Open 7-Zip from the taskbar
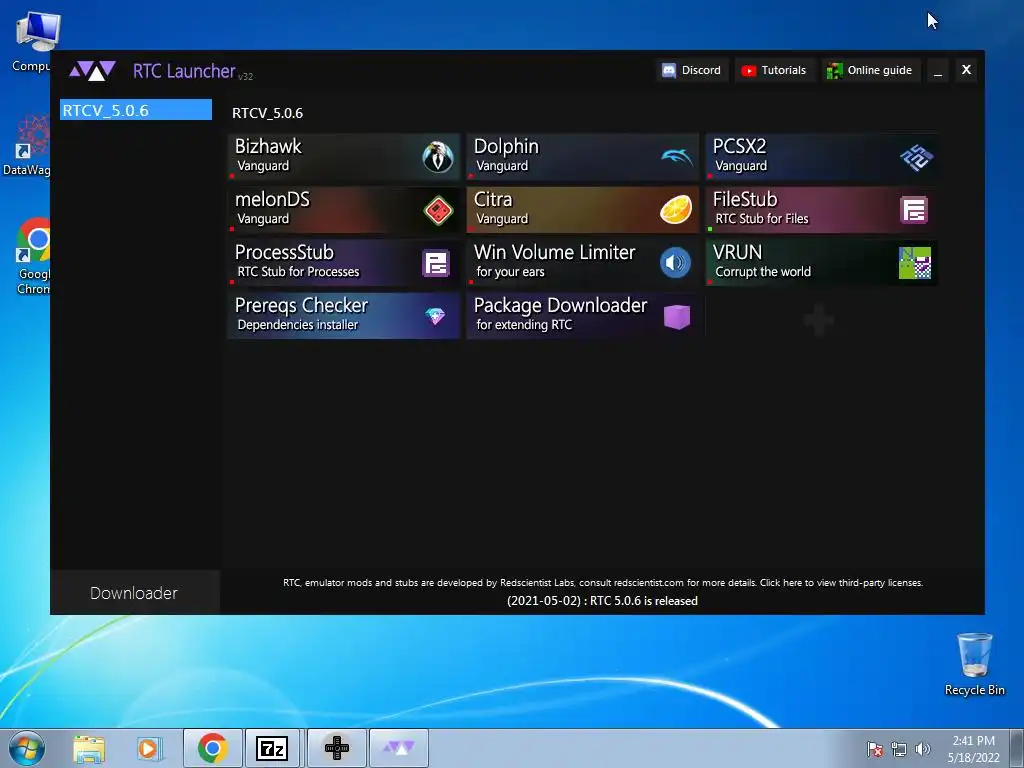Screen dimensions: 1024x768 272,748
